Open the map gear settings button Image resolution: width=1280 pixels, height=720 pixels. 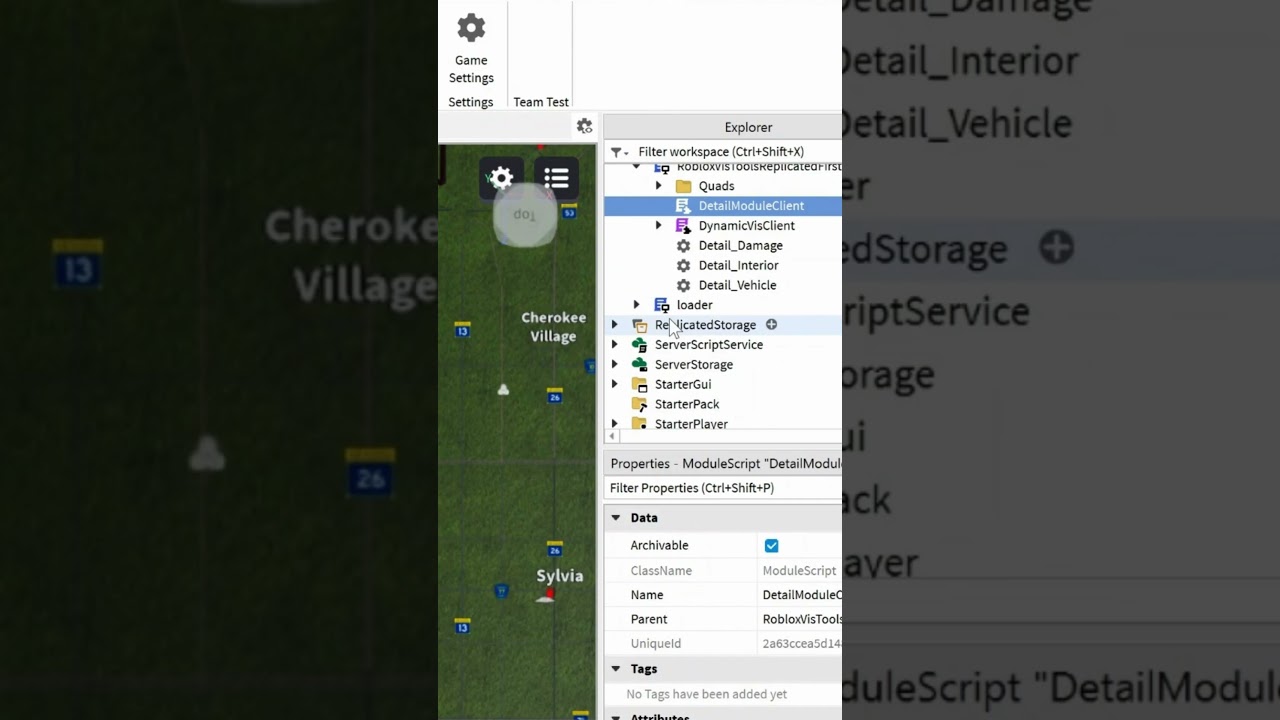coord(502,179)
